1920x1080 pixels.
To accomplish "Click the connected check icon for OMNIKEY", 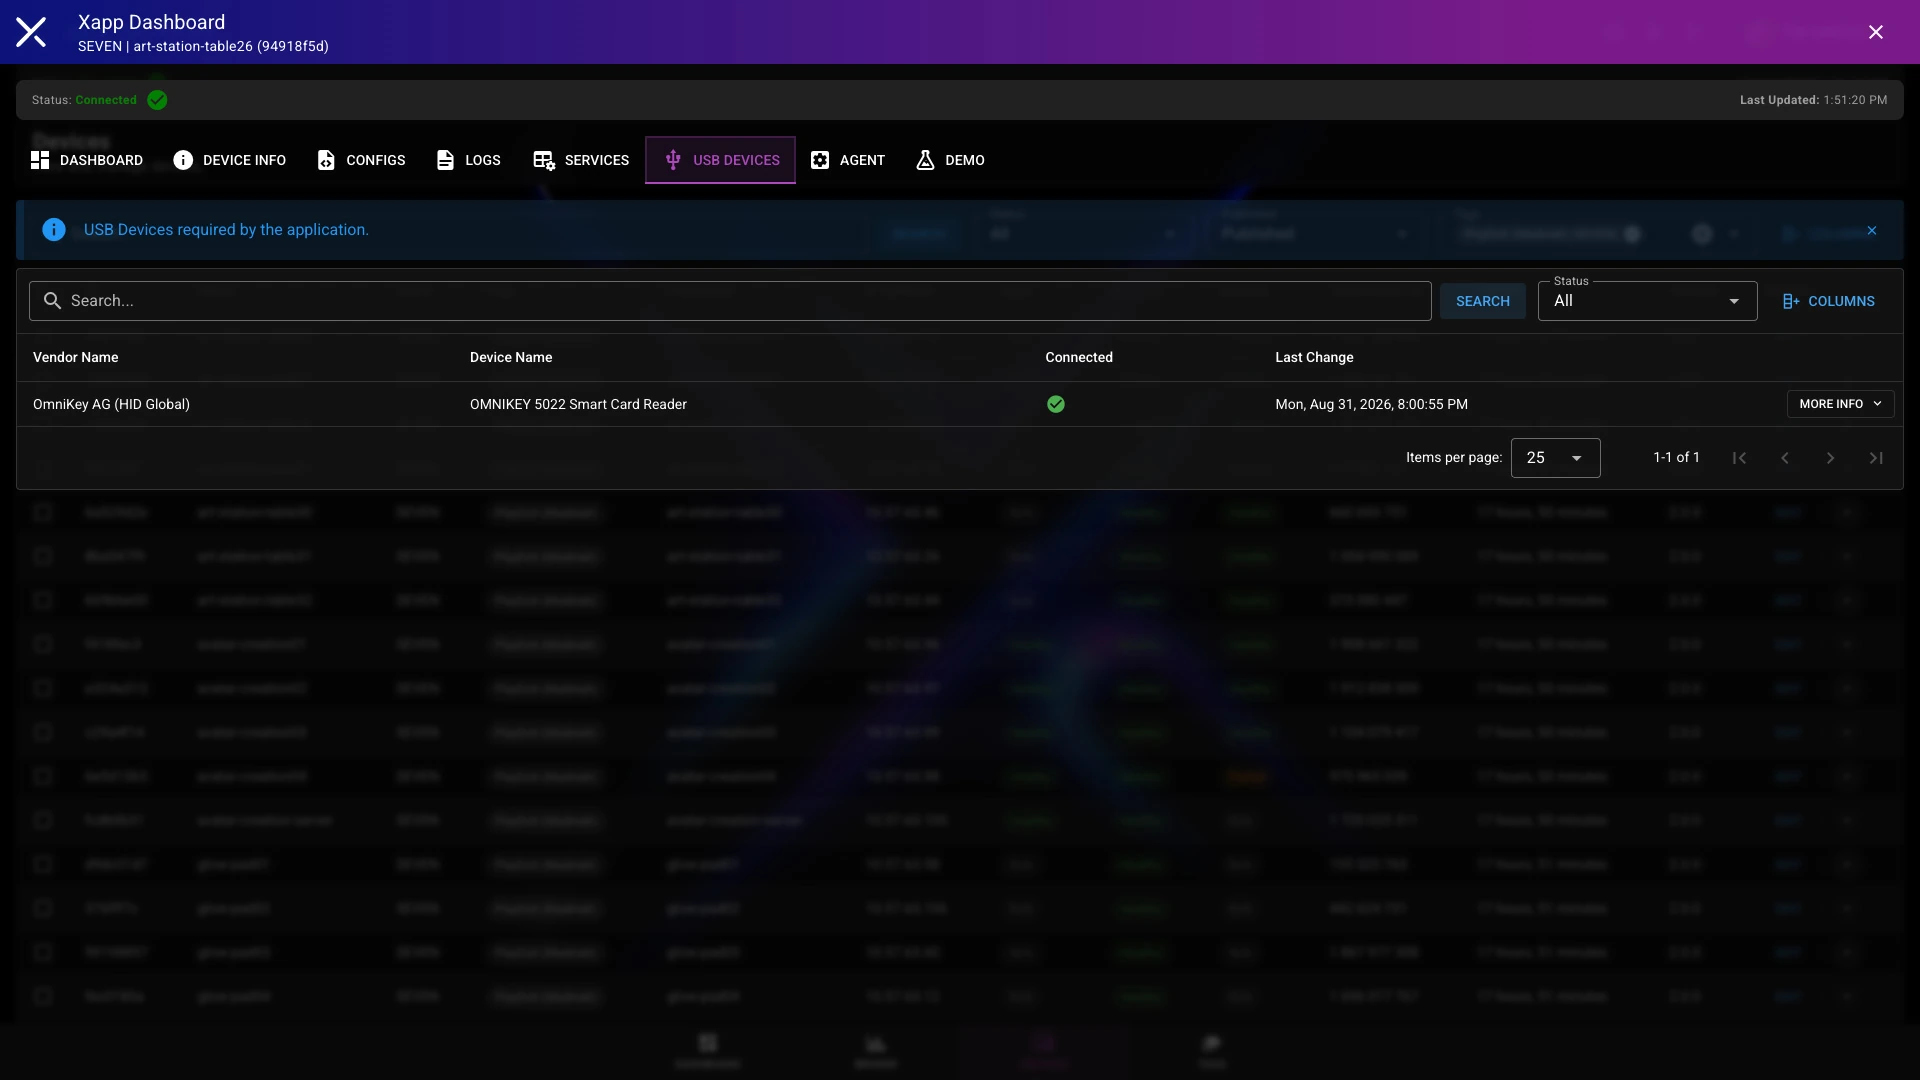I will (x=1056, y=404).
